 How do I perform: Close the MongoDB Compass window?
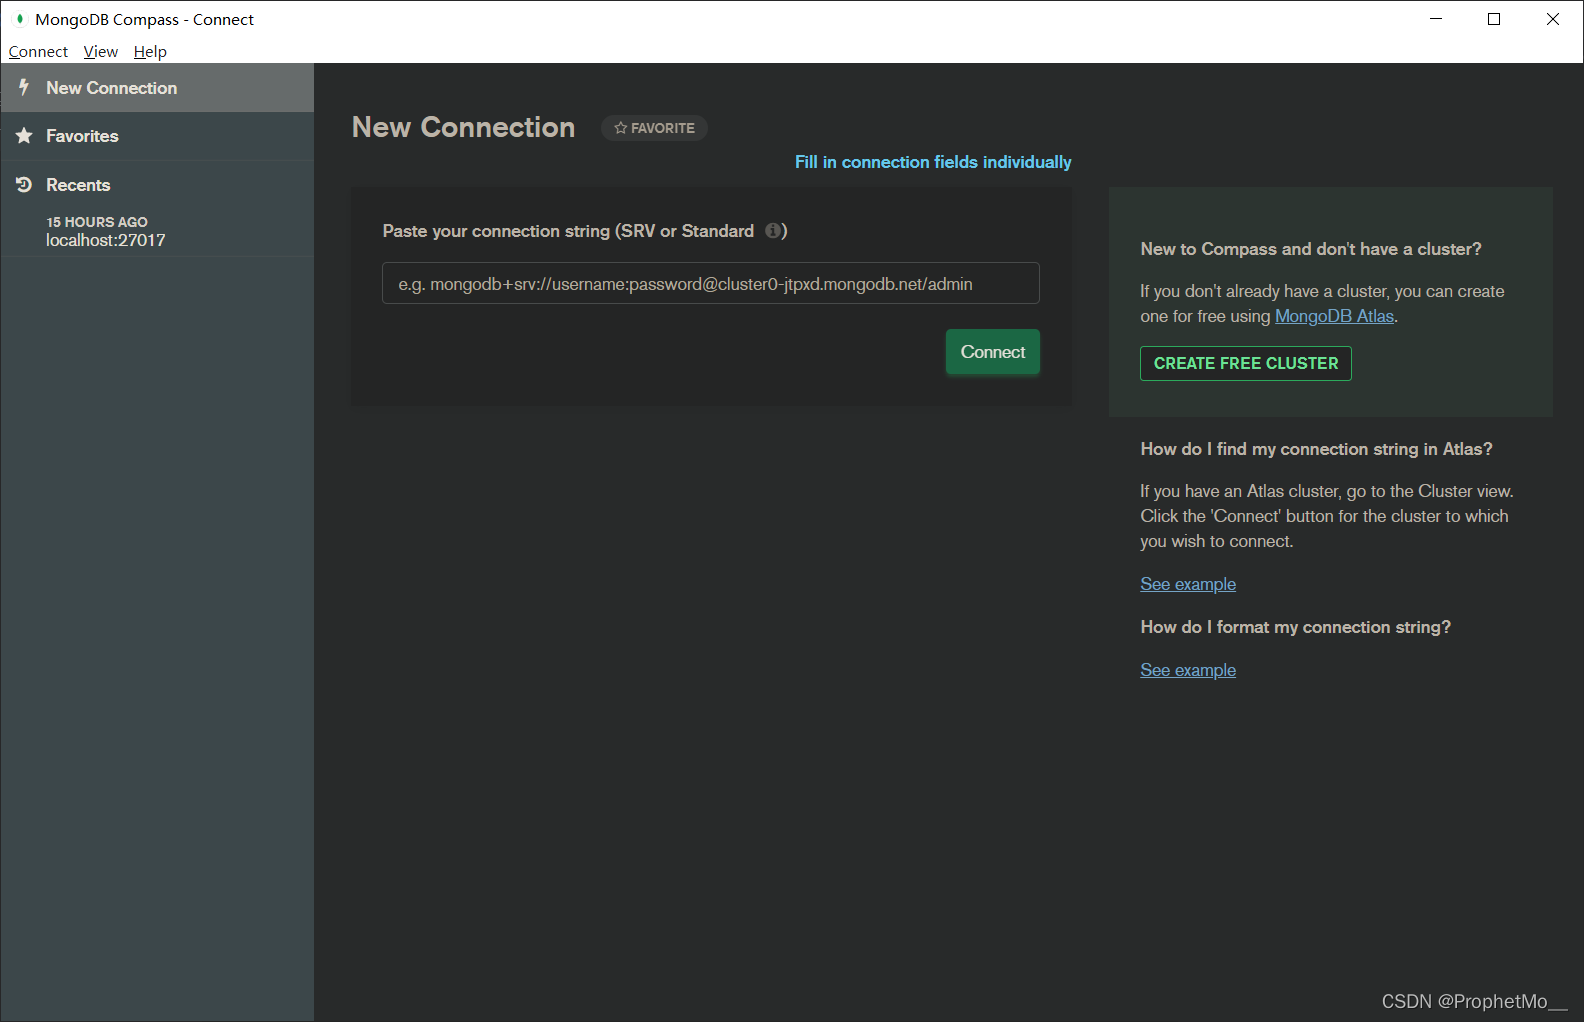[x=1553, y=19]
